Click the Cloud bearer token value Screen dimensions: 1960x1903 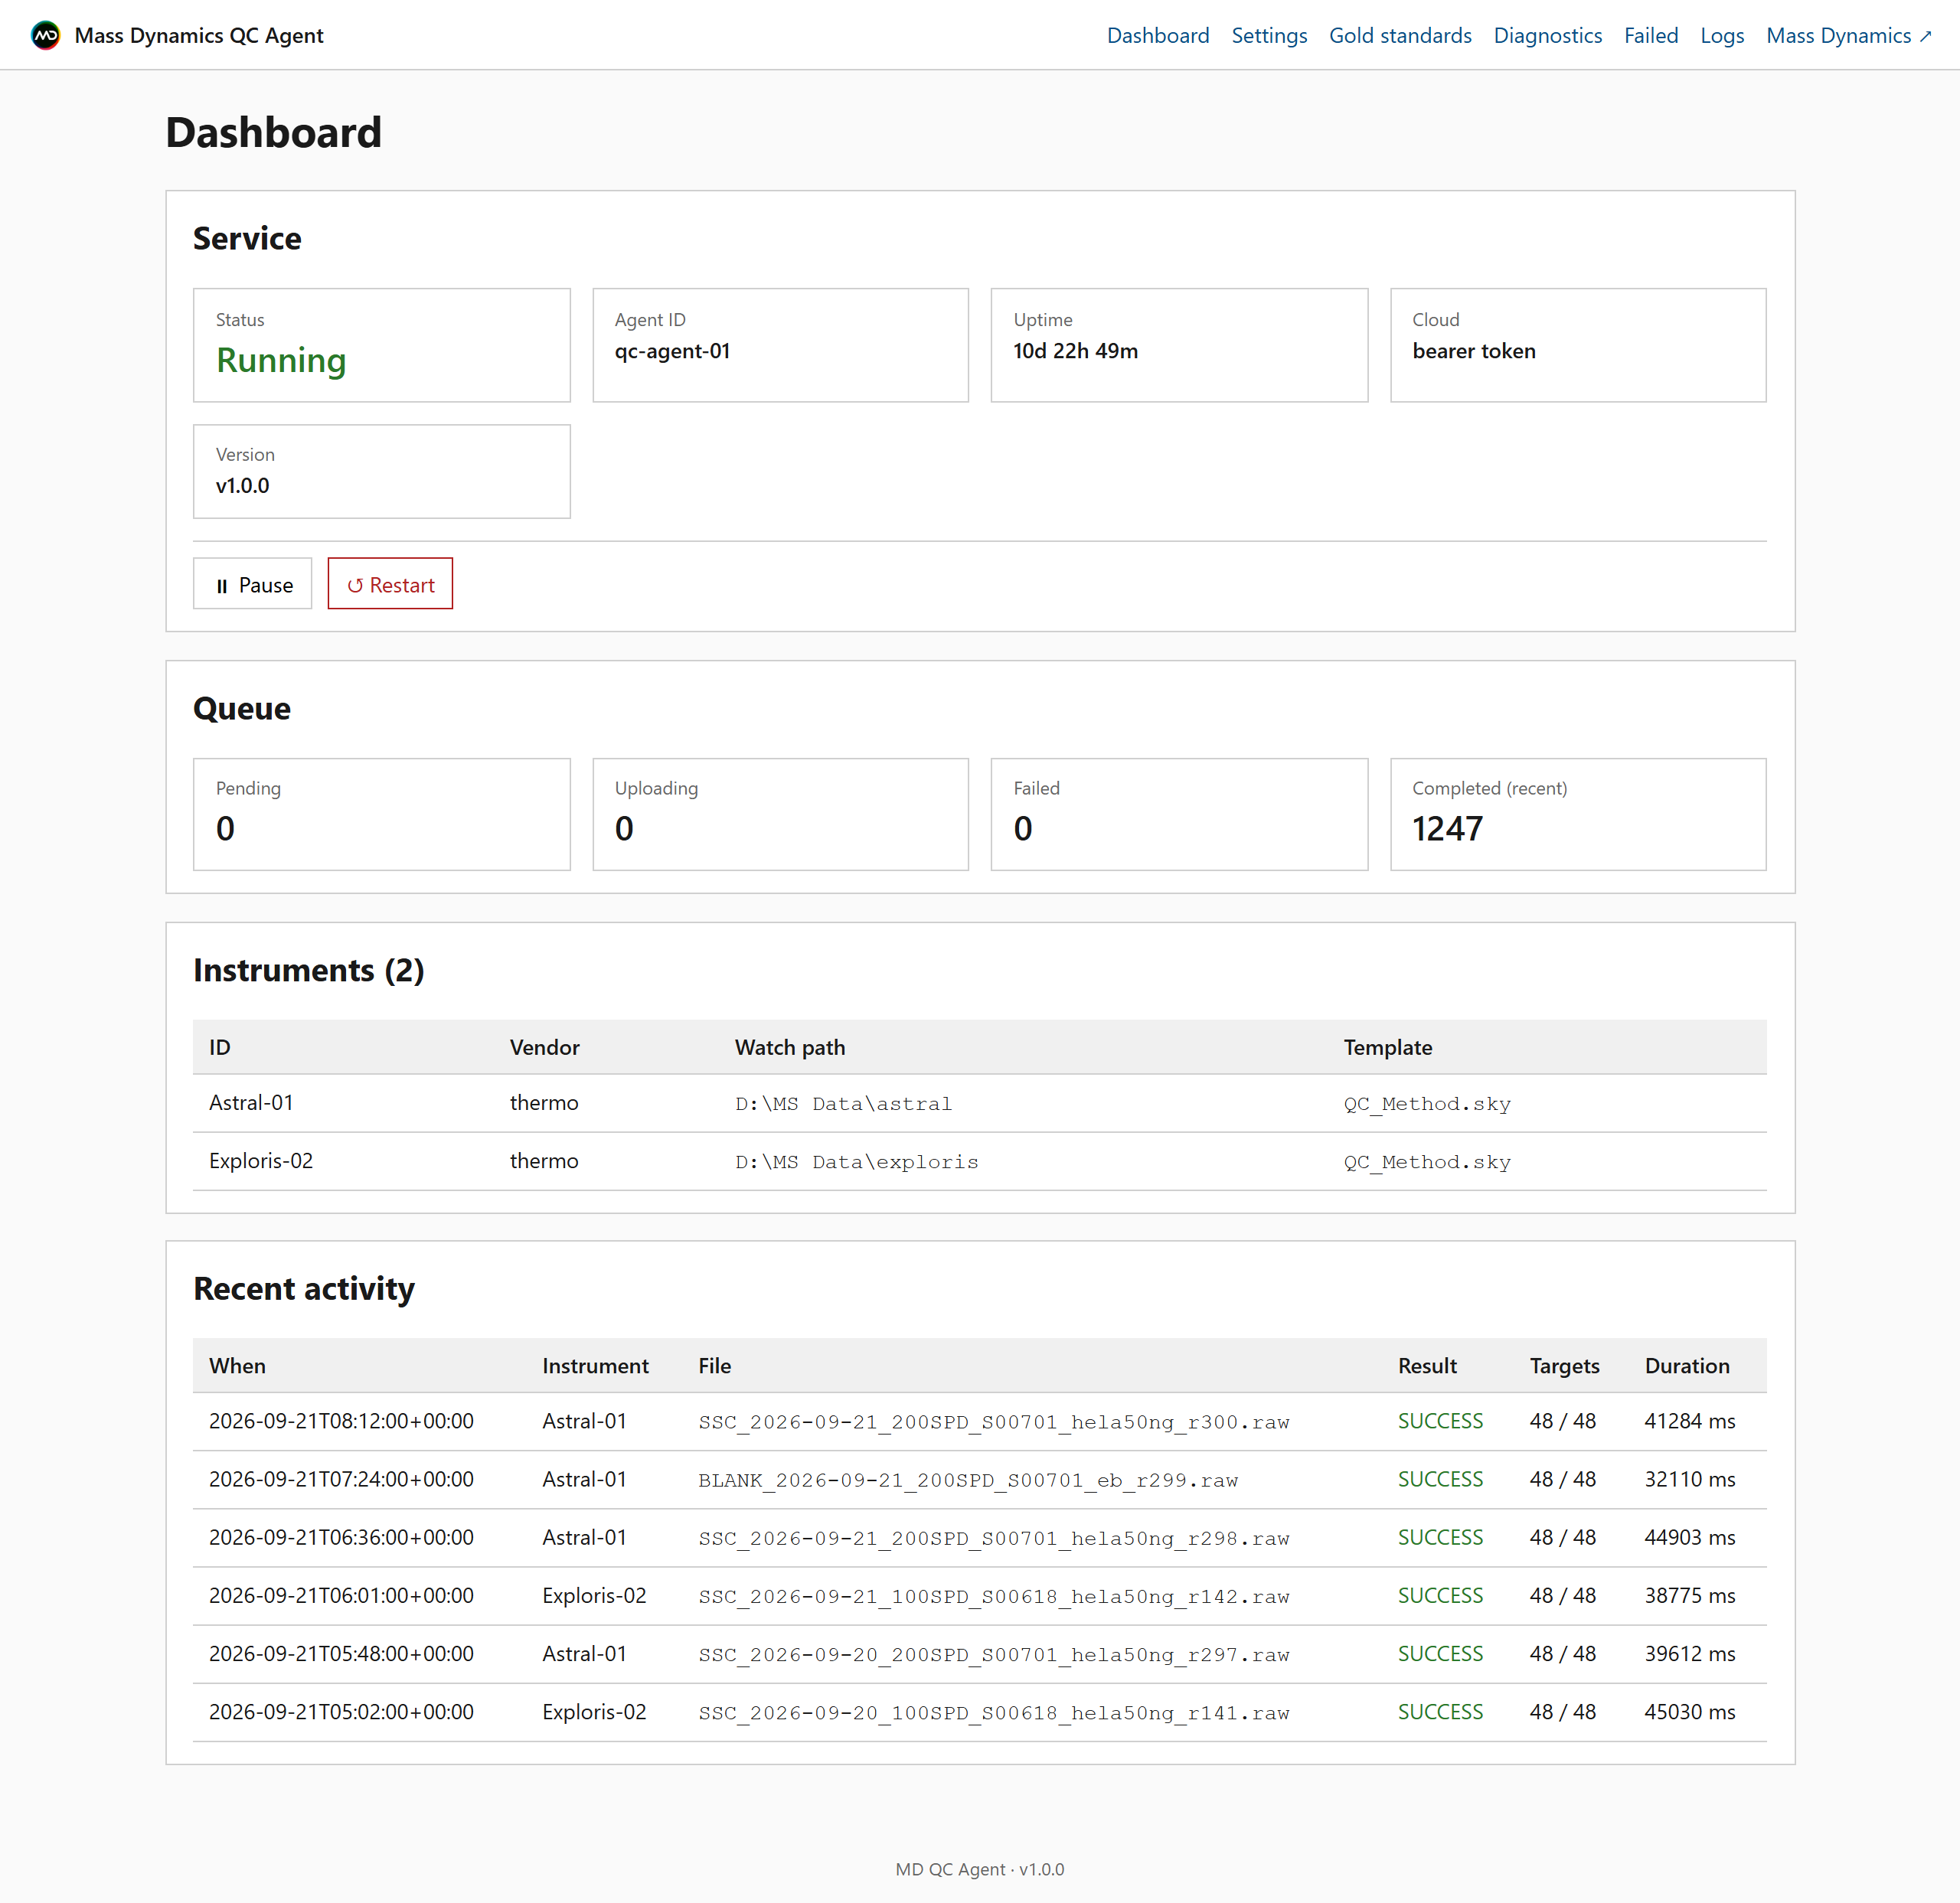point(1473,351)
